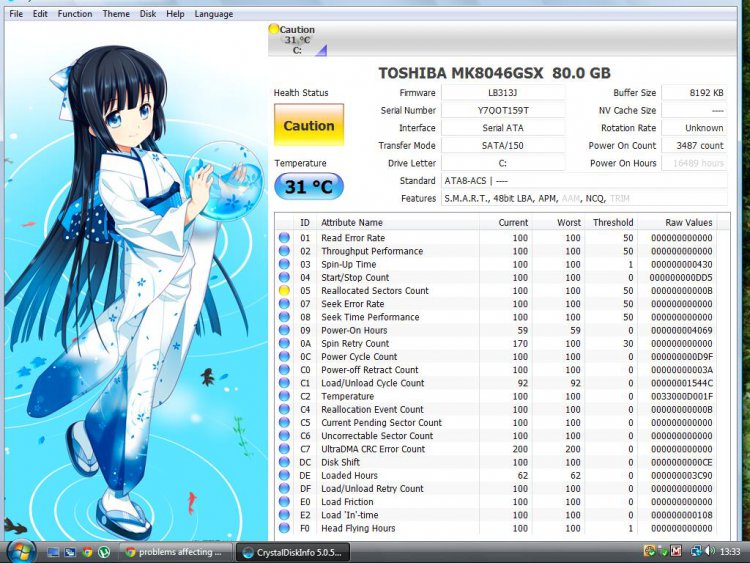
Task: Click the Standard field ATA8-ACS
Action: click(x=584, y=181)
